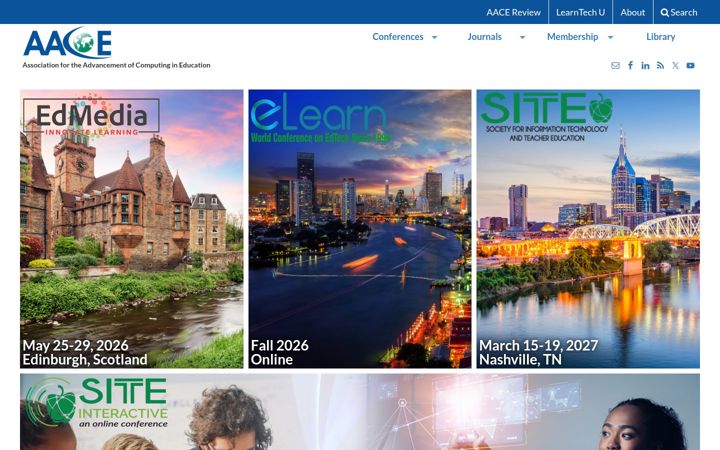
Task: Click the eLearn World Conference logo
Action: [320, 118]
